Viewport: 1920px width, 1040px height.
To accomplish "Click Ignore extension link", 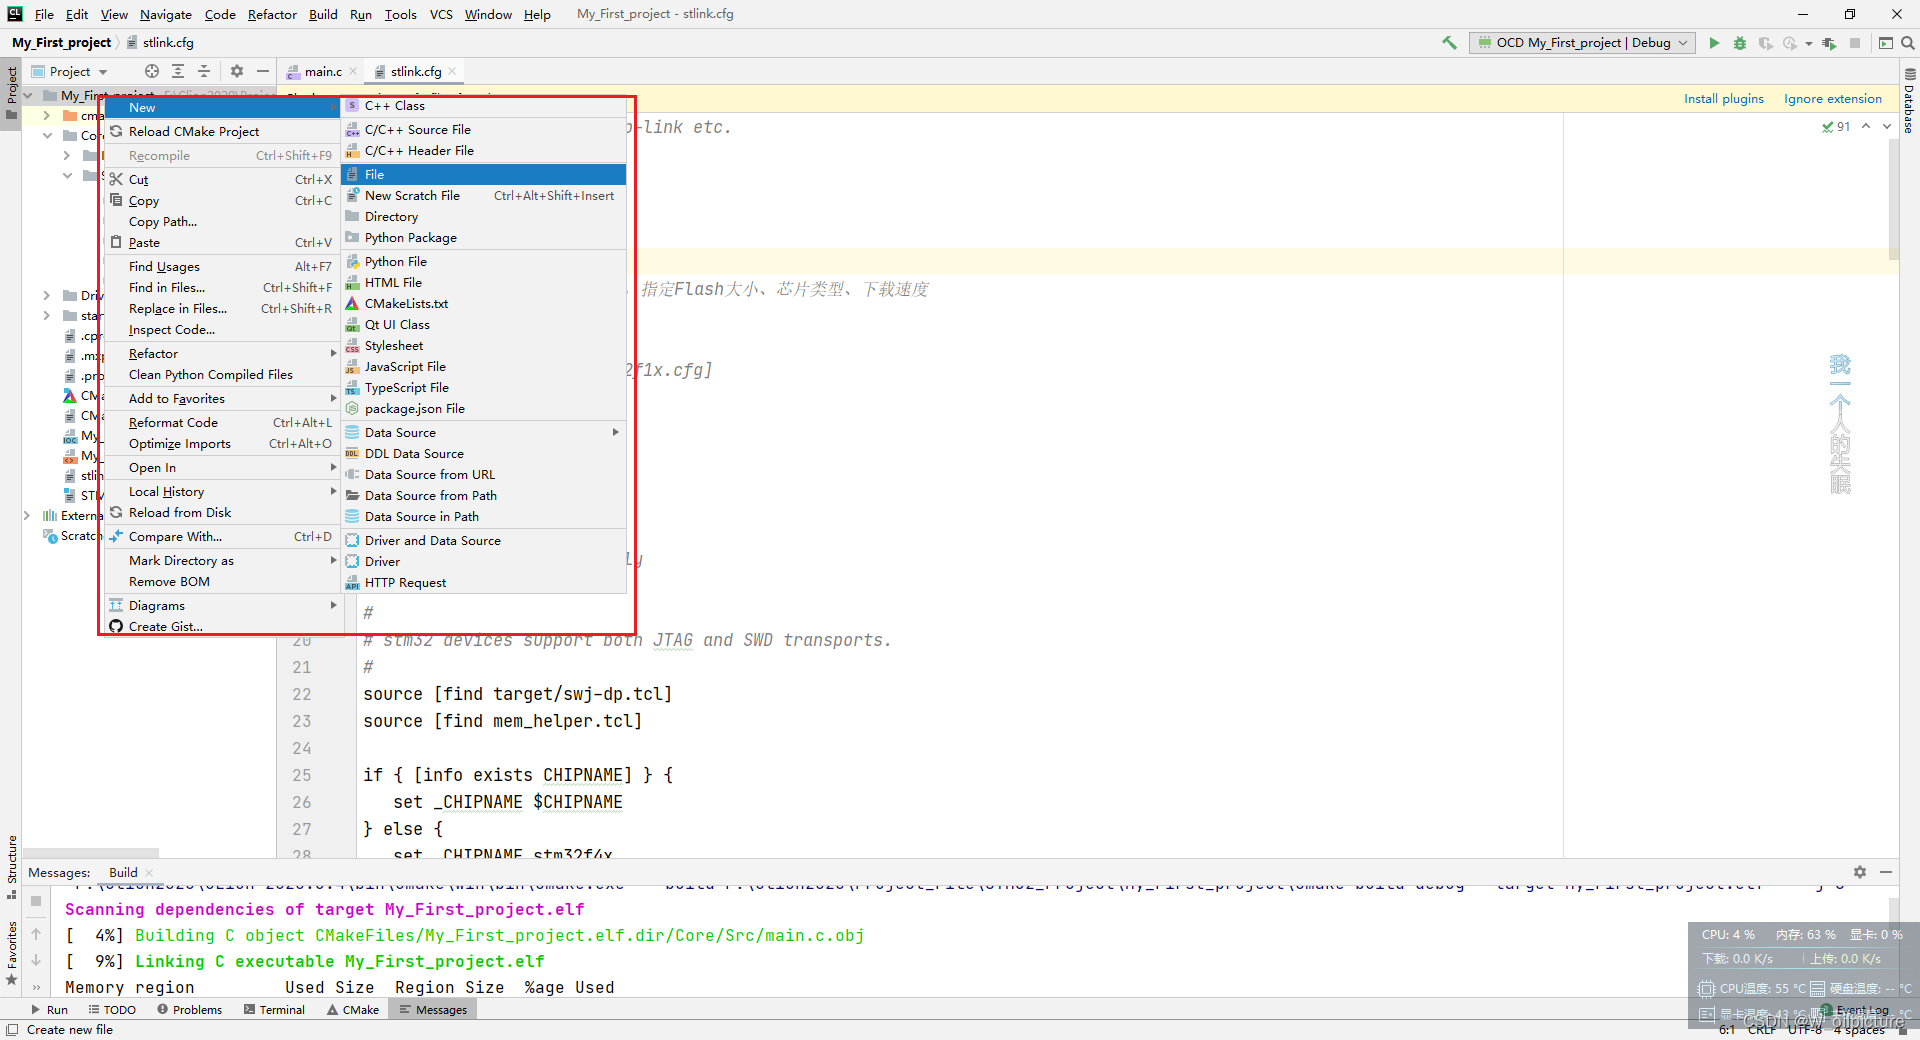I will [x=1832, y=99].
